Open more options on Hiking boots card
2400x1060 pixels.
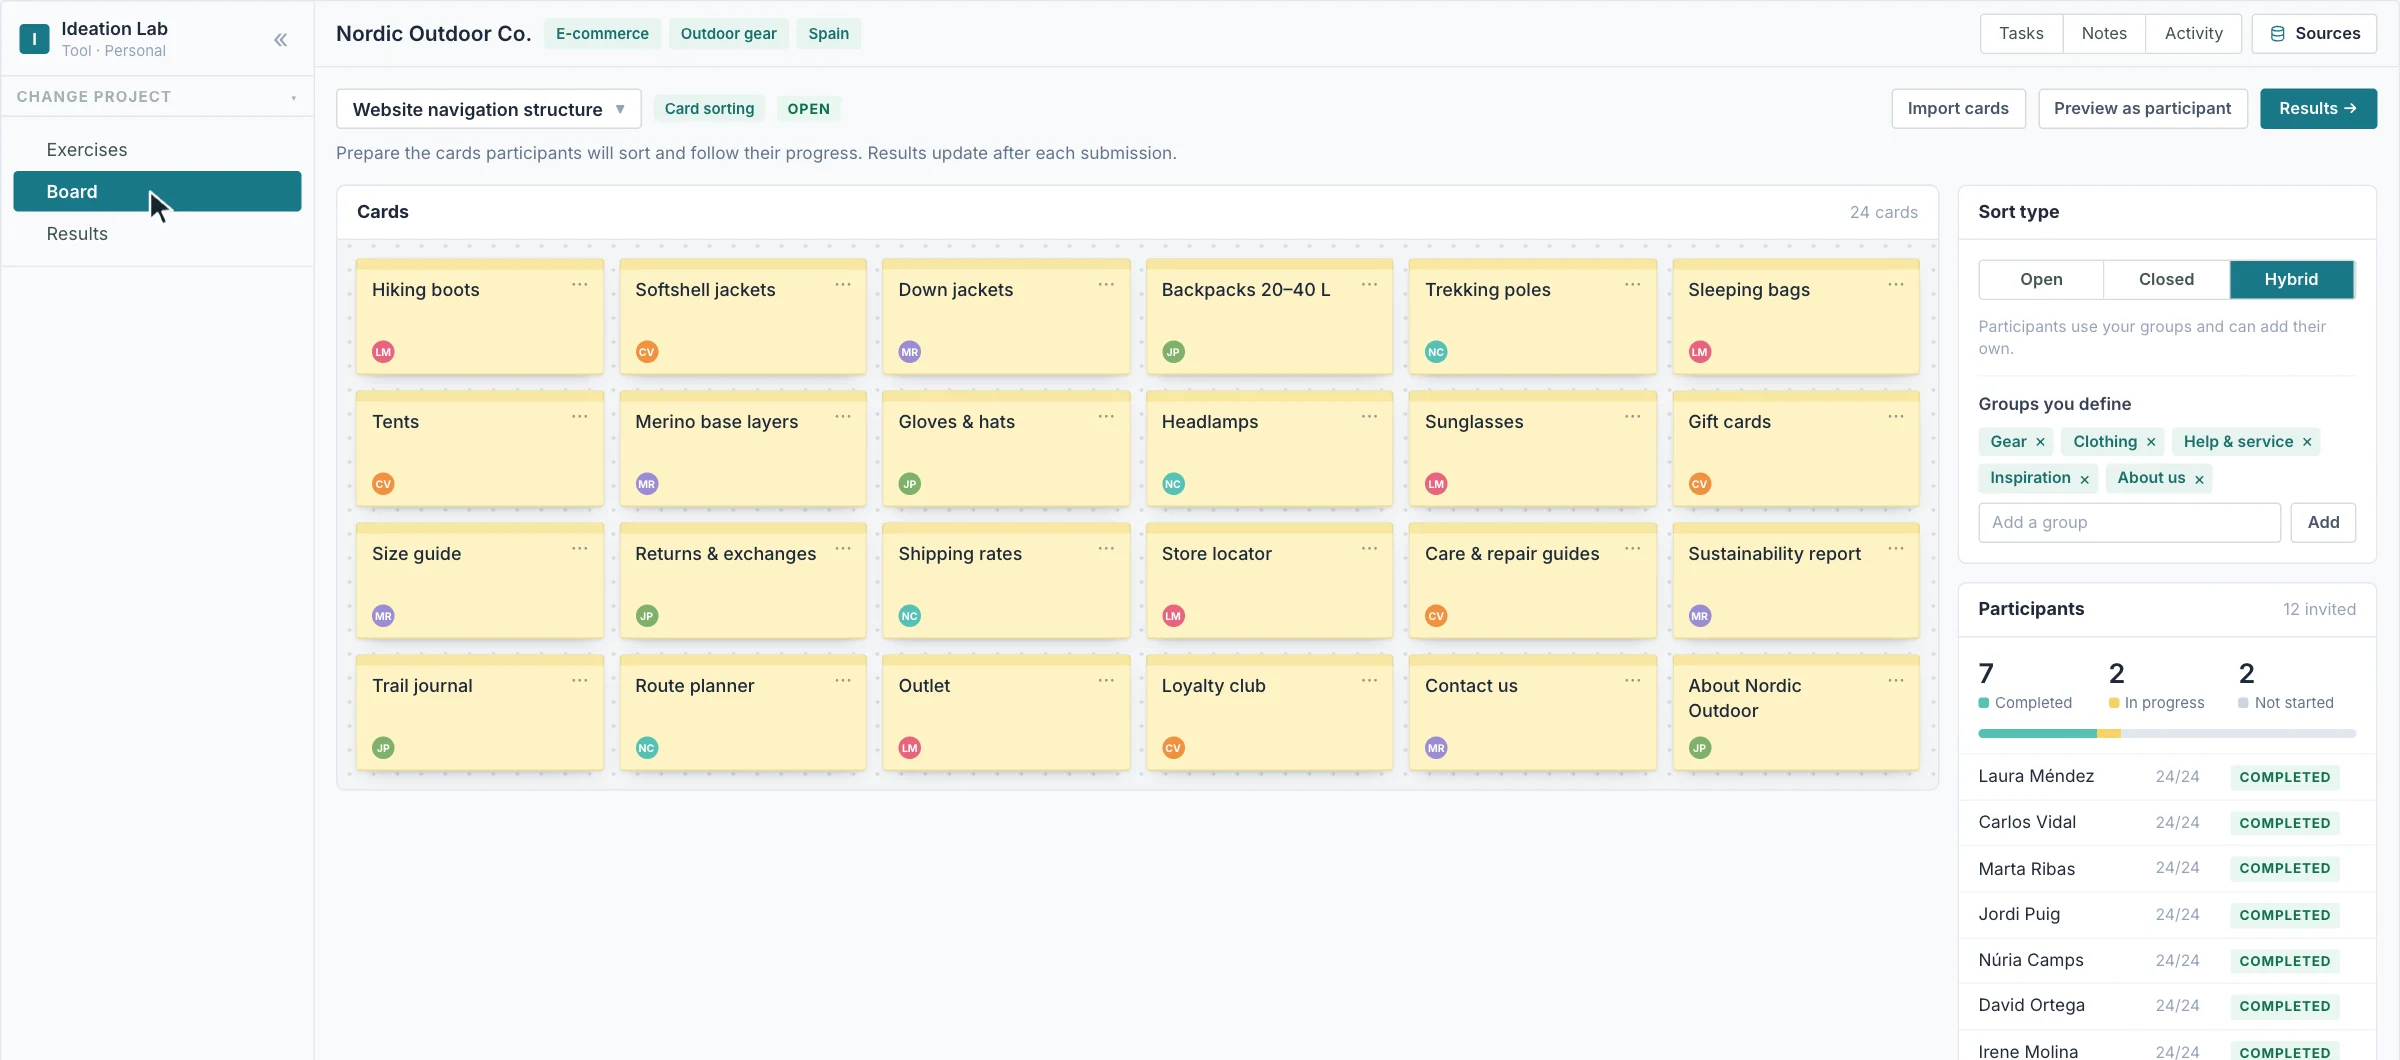click(579, 285)
